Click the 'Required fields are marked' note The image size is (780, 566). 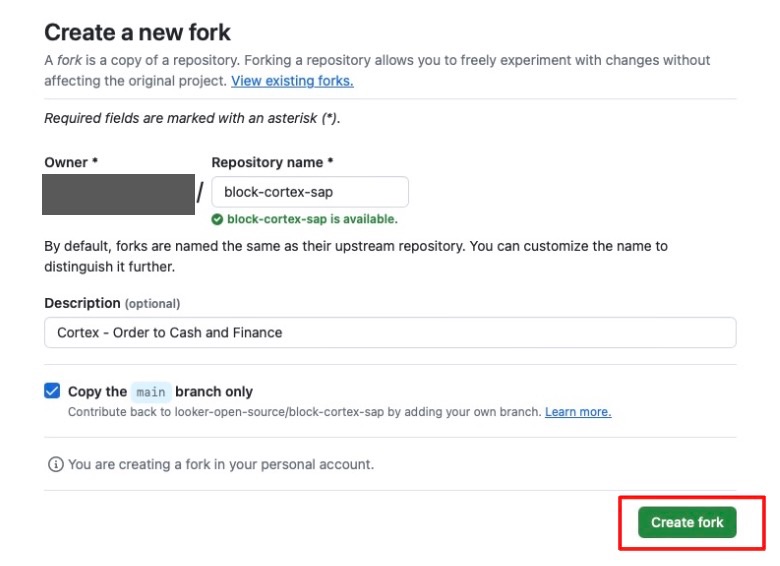coord(192,118)
